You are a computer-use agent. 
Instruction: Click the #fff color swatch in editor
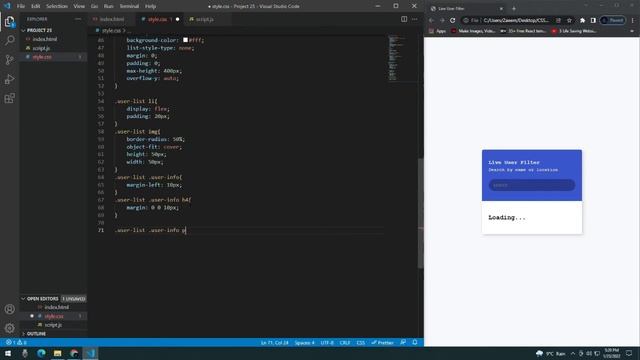coord(185,40)
